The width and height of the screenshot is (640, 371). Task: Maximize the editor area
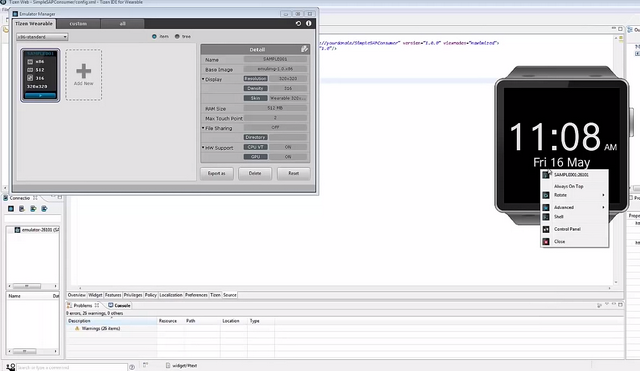620,29
